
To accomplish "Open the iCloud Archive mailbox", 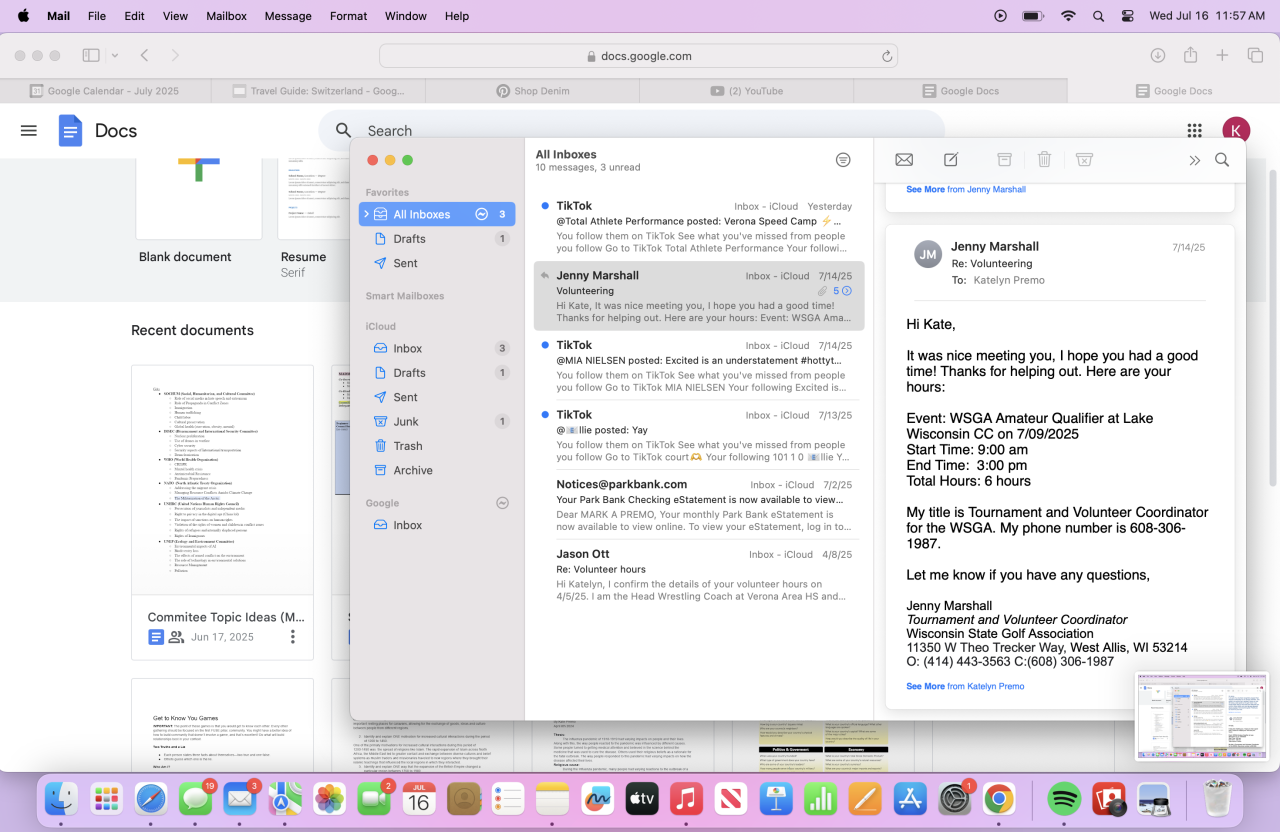I will [x=437, y=470].
